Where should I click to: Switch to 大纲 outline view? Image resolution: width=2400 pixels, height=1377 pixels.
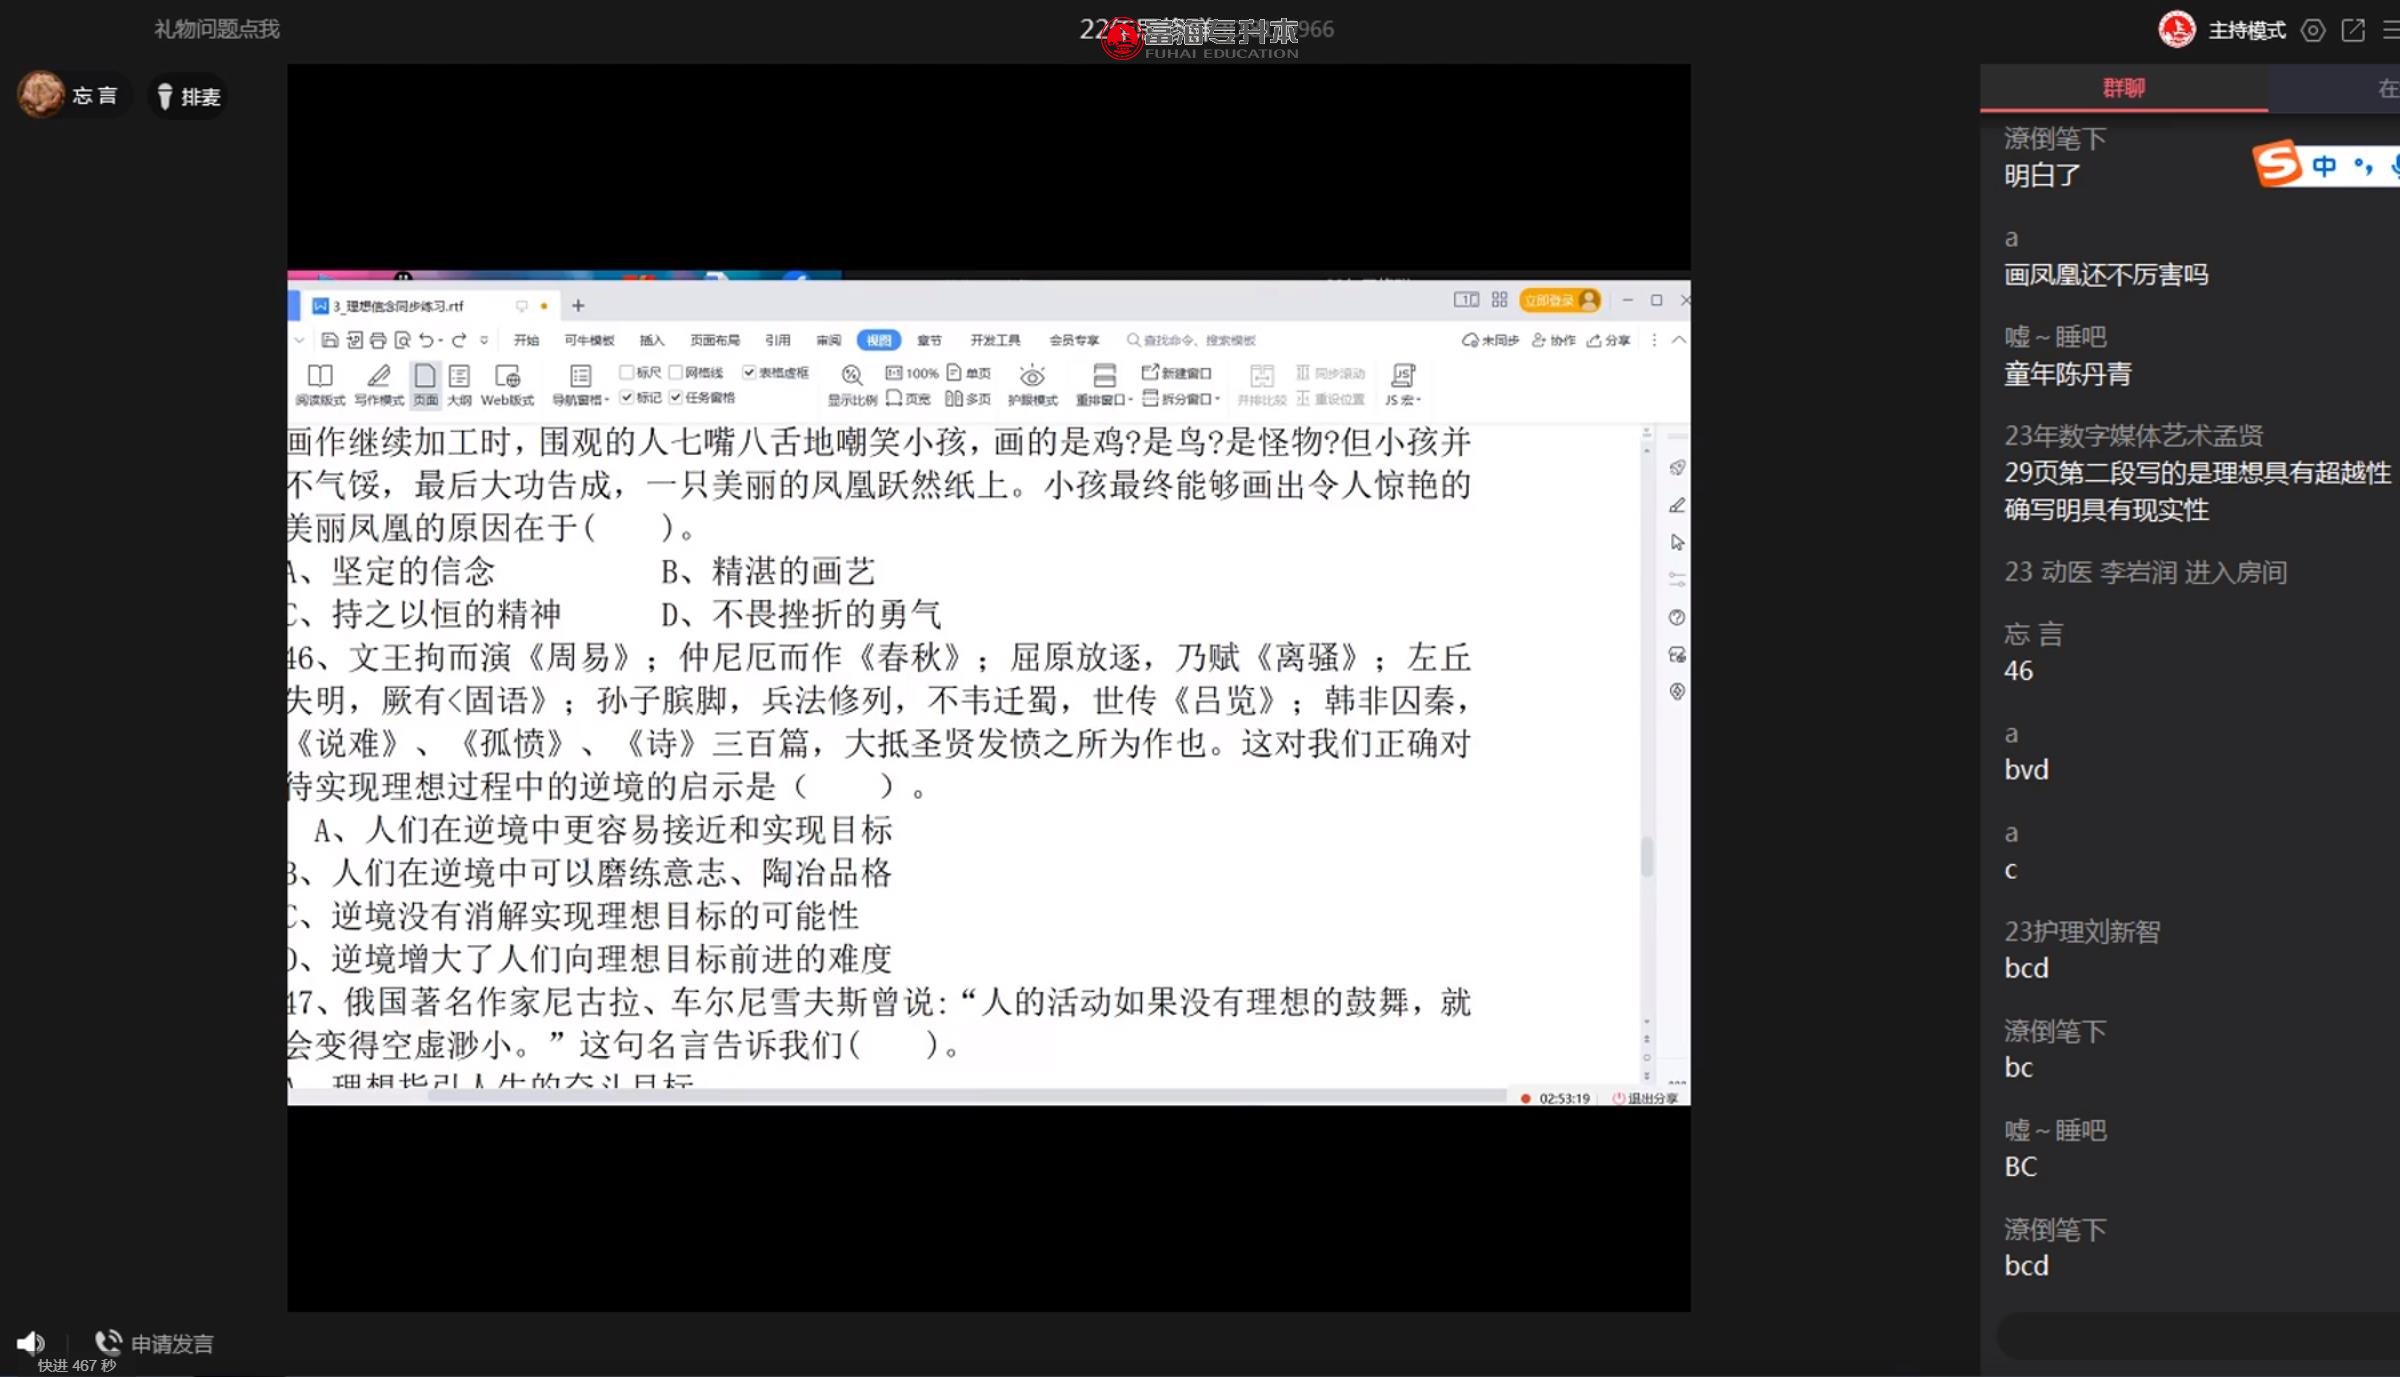[459, 385]
